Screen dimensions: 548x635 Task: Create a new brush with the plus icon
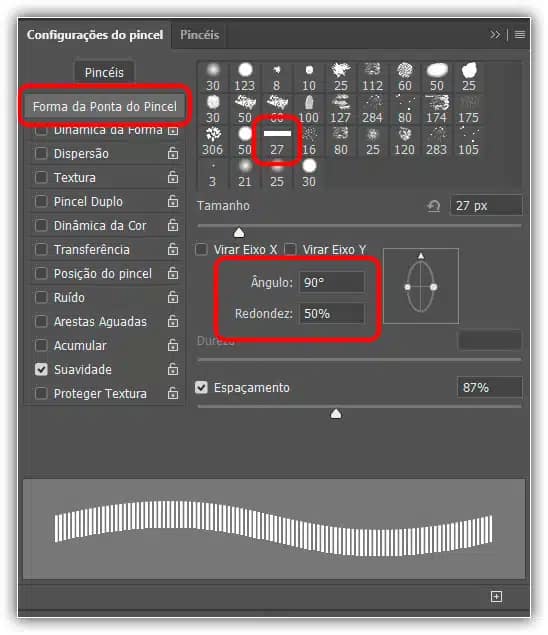496,596
